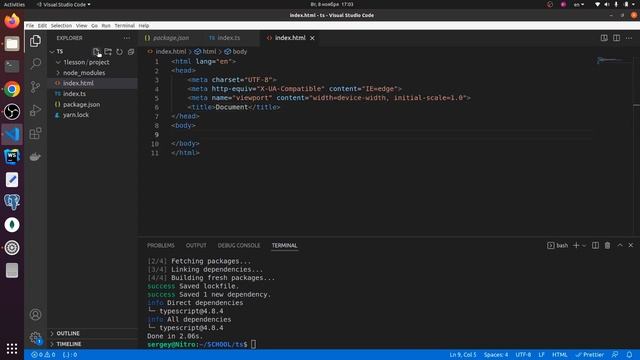This screenshot has width=640, height=360.
Task: Launch Firefox from the Ubuntu dock
Action: (x=12, y=20)
